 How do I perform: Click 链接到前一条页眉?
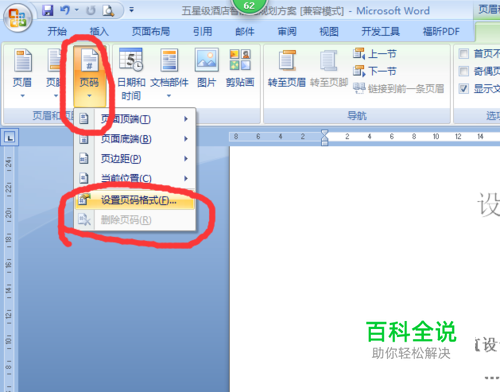tap(398, 88)
